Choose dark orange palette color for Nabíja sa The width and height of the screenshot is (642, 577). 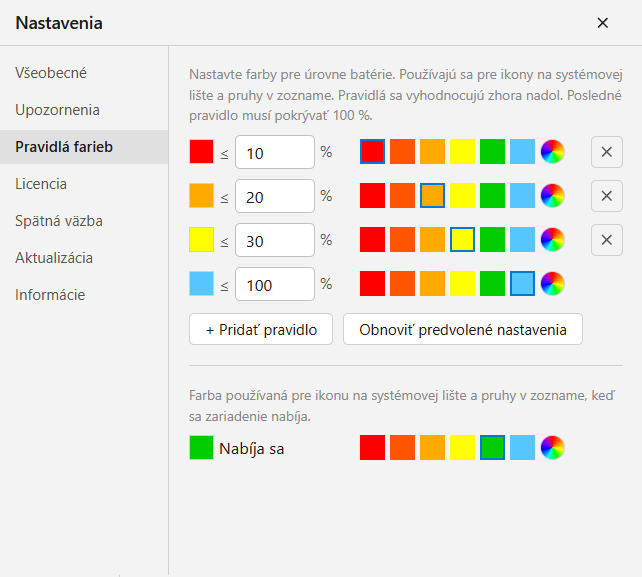[402, 448]
